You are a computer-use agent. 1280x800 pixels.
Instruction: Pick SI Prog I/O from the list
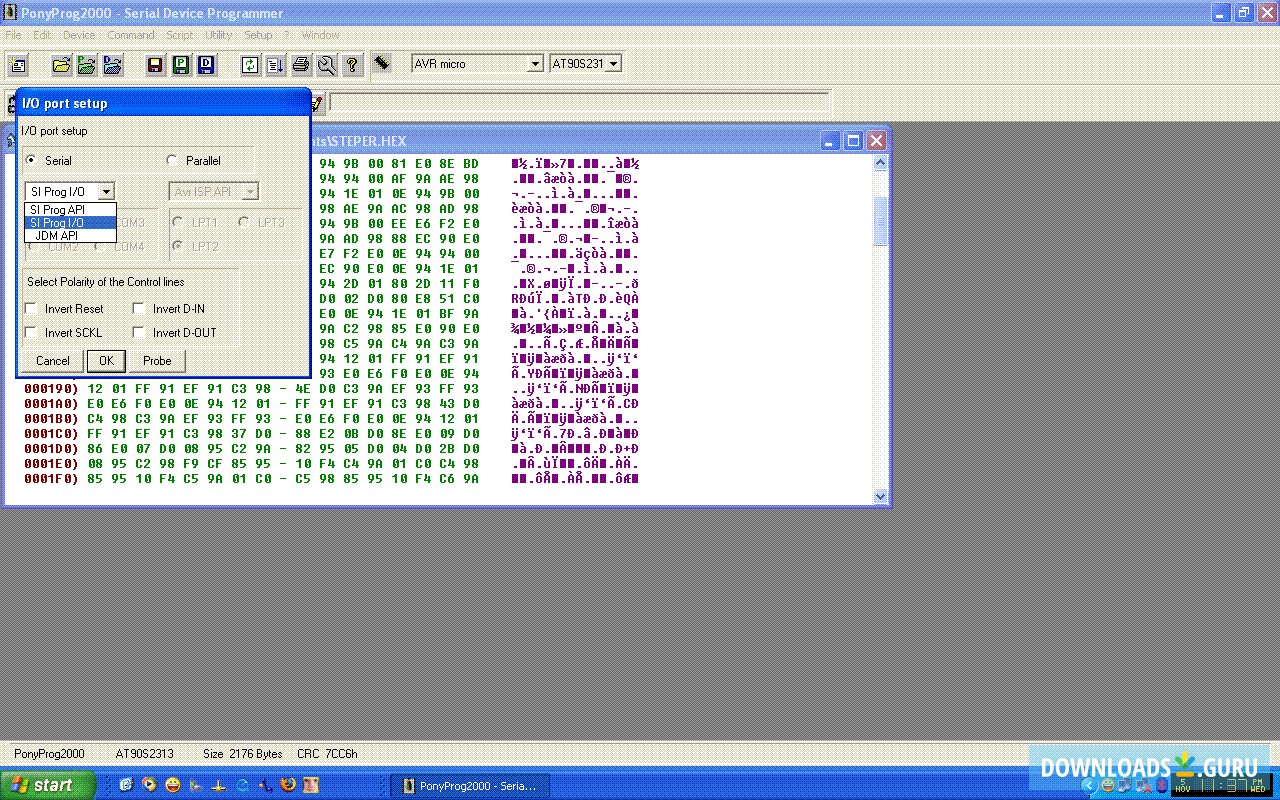[x=70, y=222]
